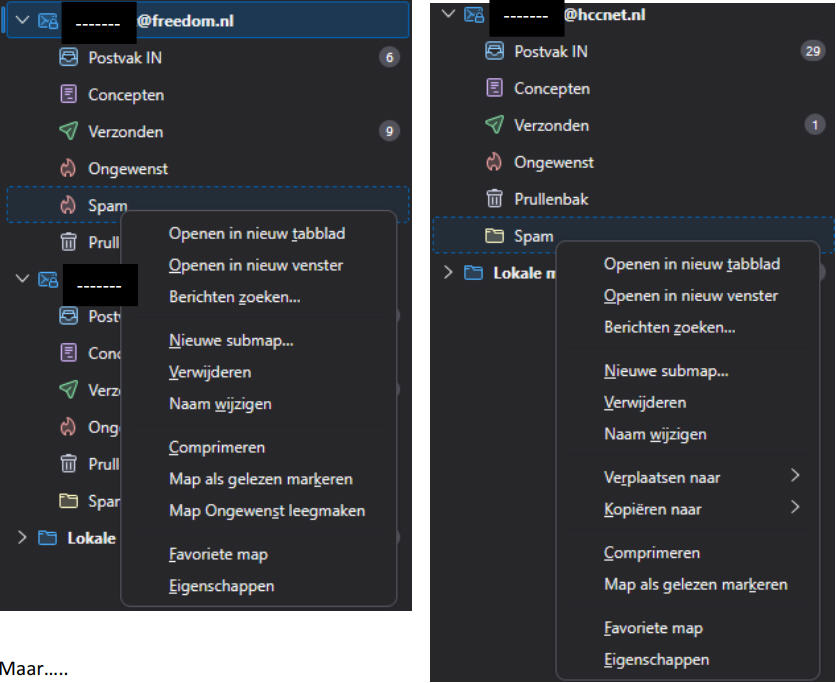Click the hccnet.nl Prullenbak trash icon
836x683 pixels.
494,199
